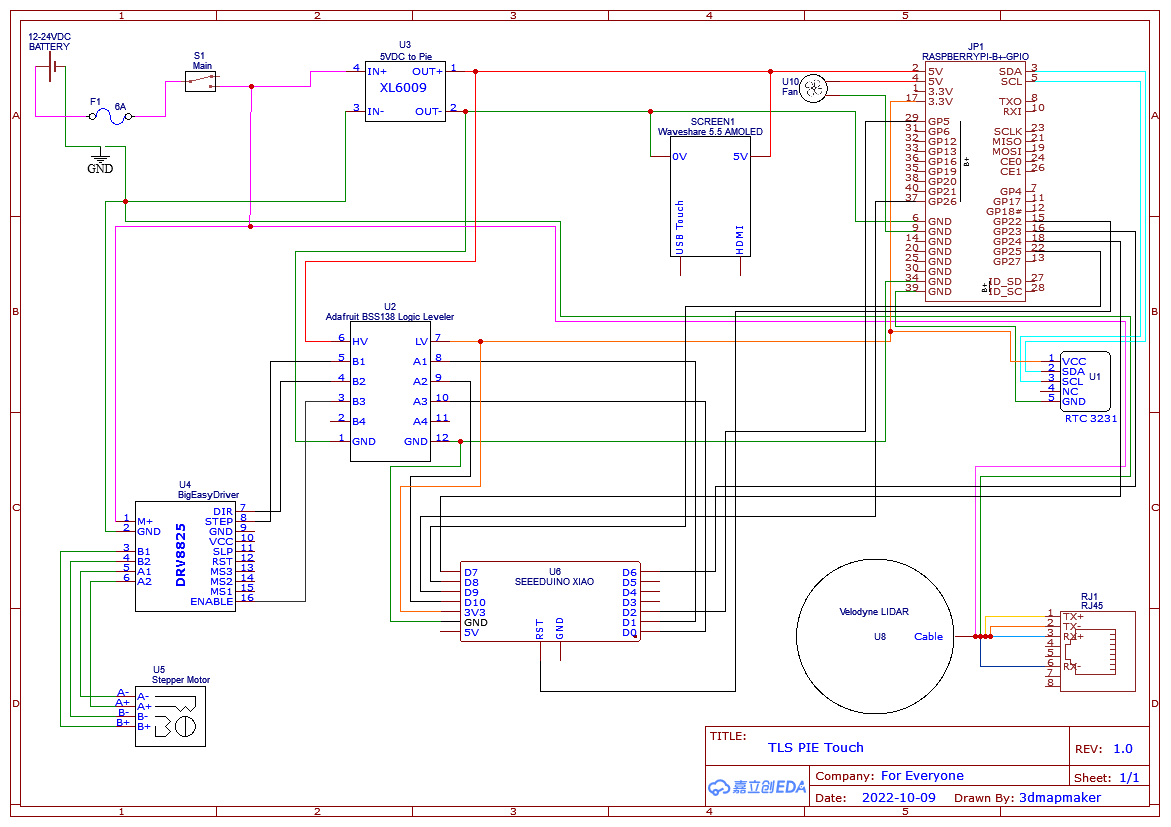
Task: Click the STEP pin on BigEasyDriver
Action: tap(219, 521)
